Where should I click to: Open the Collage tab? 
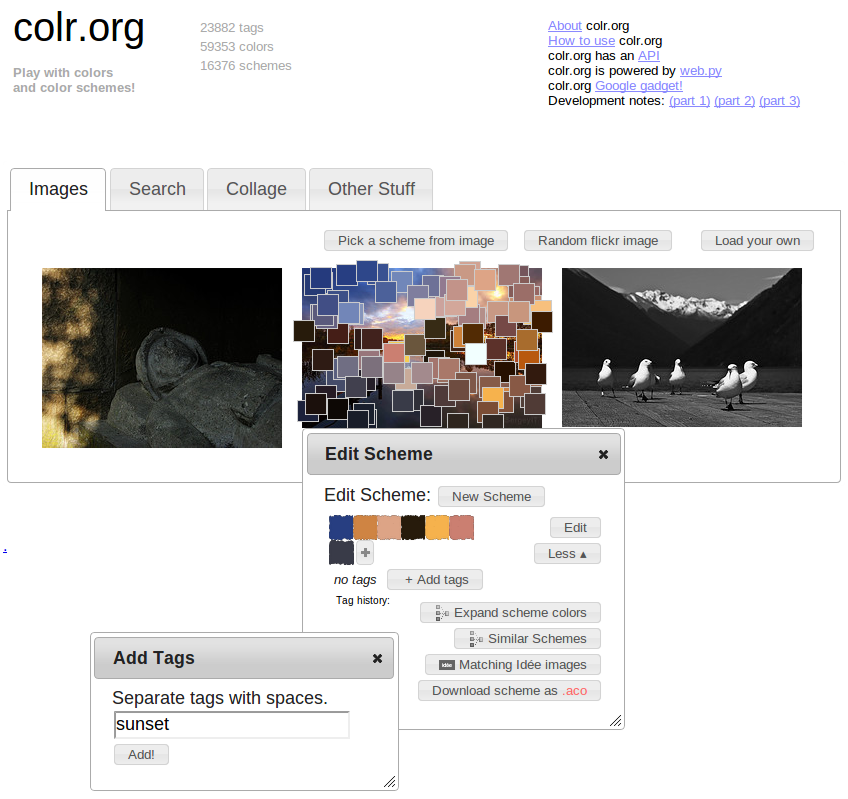256,189
